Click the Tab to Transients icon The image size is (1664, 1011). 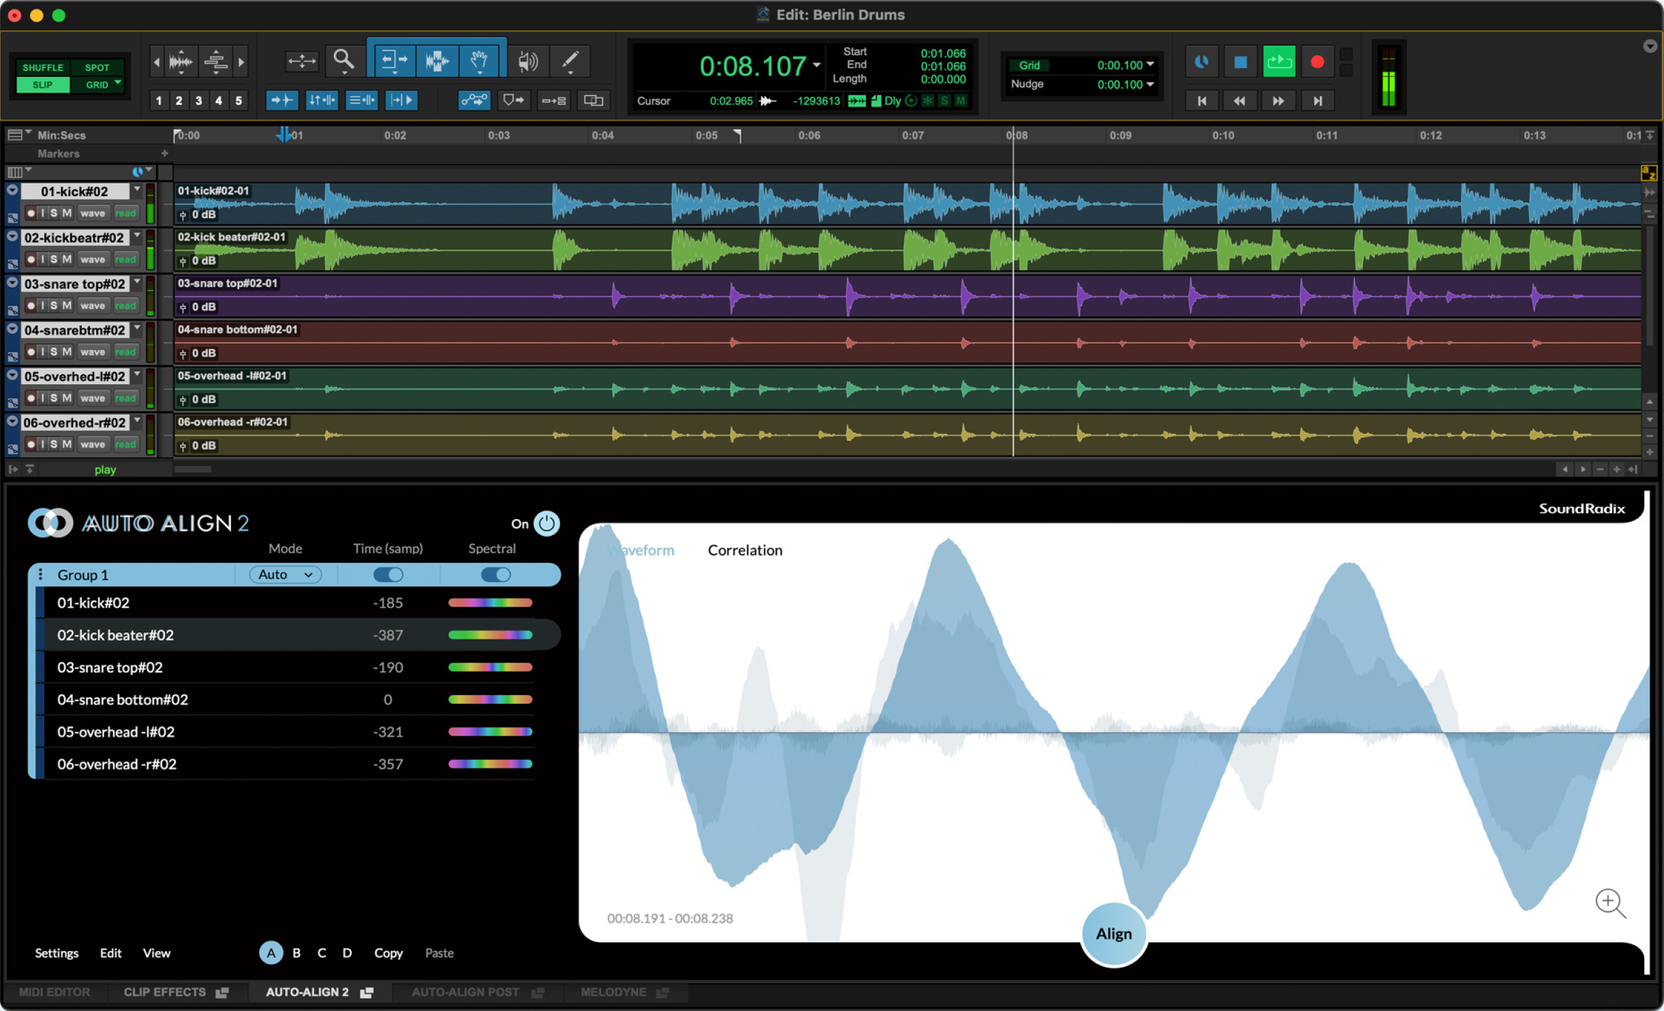tap(283, 100)
